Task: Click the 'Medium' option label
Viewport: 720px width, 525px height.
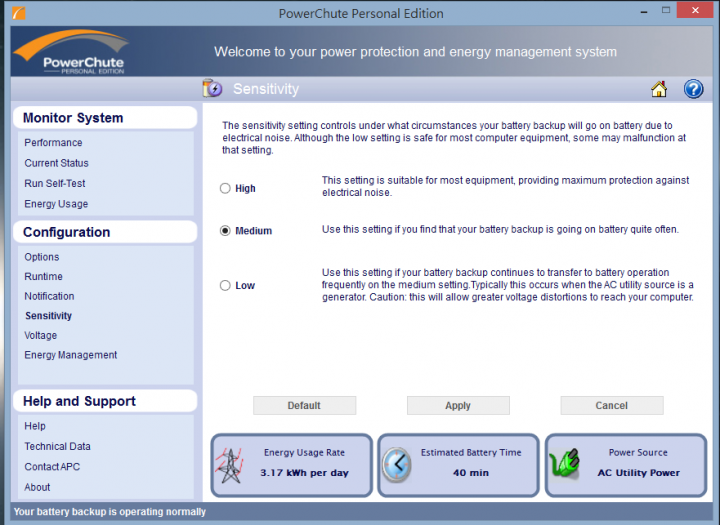Action: (253, 231)
